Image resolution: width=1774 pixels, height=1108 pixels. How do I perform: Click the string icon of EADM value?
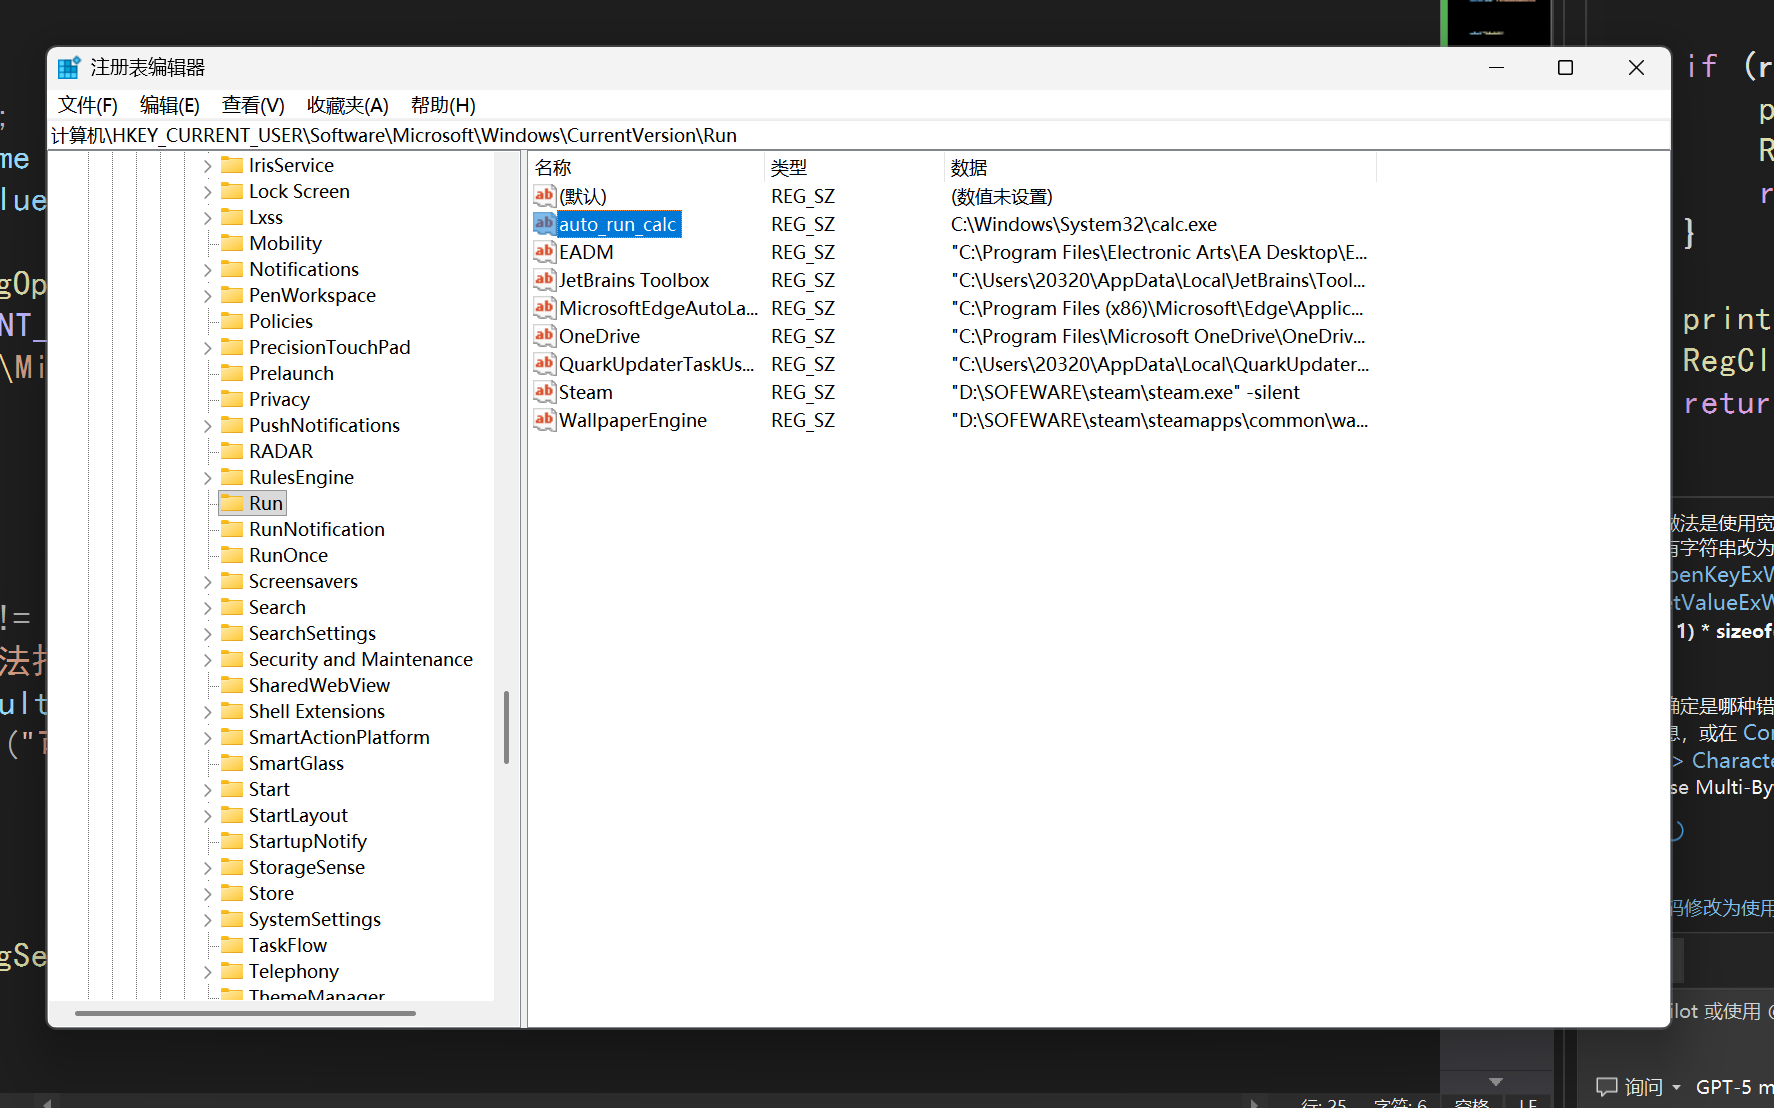pyautogui.click(x=545, y=251)
